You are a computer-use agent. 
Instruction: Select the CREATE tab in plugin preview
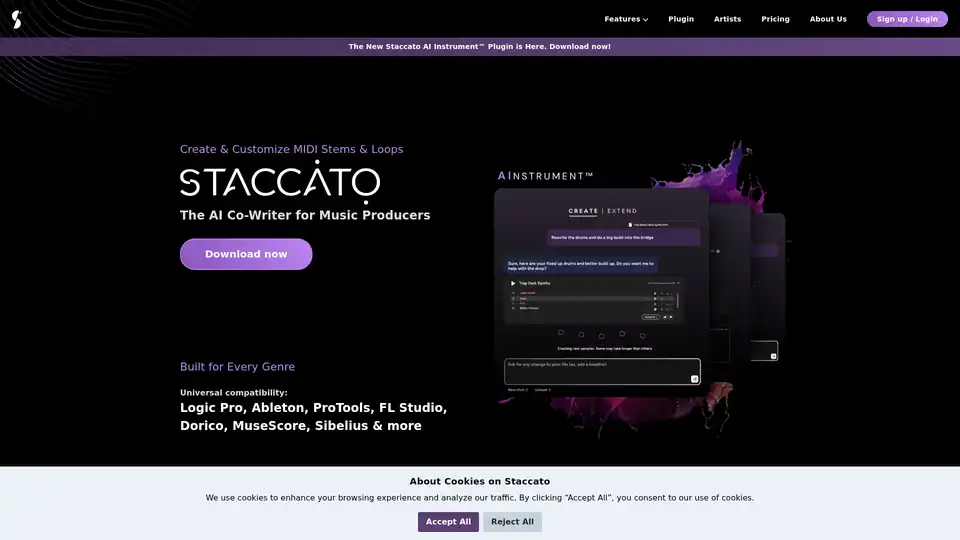583,211
